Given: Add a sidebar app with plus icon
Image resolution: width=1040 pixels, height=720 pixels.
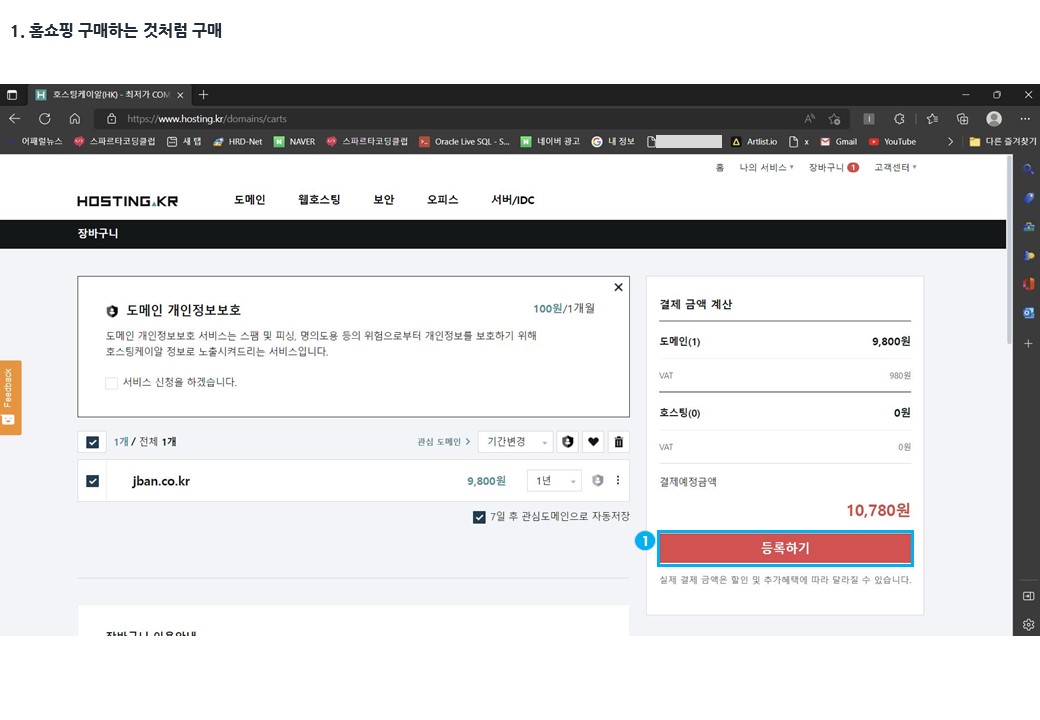Looking at the screenshot, I should click(1028, 343).
